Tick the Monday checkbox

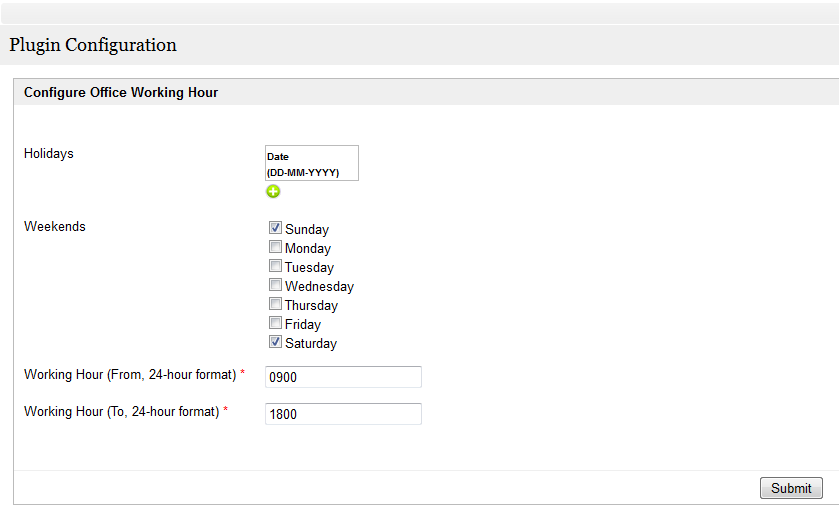(x=275, y=247)
